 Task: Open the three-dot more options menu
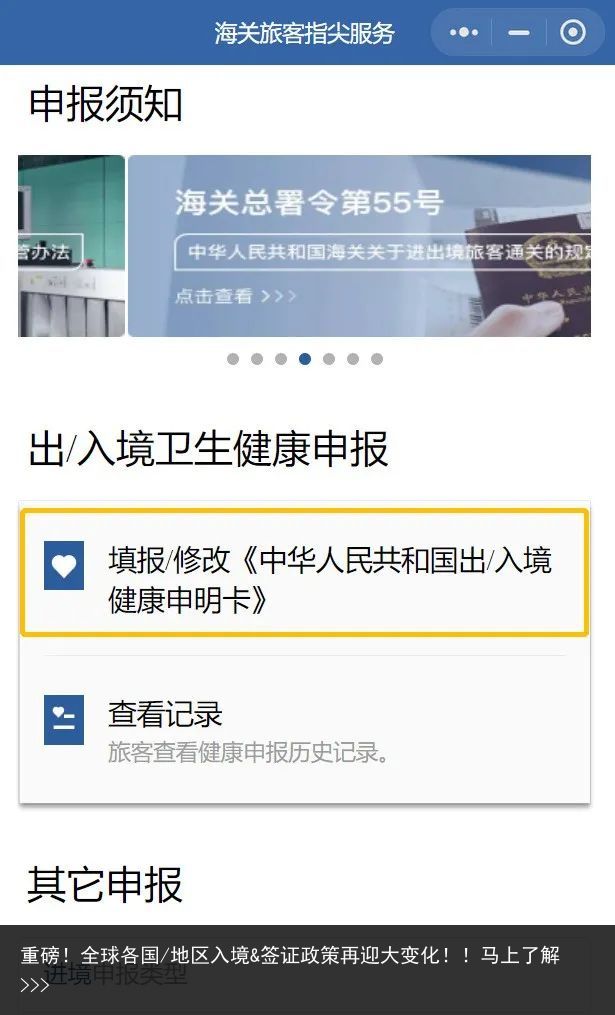[464, 32]
